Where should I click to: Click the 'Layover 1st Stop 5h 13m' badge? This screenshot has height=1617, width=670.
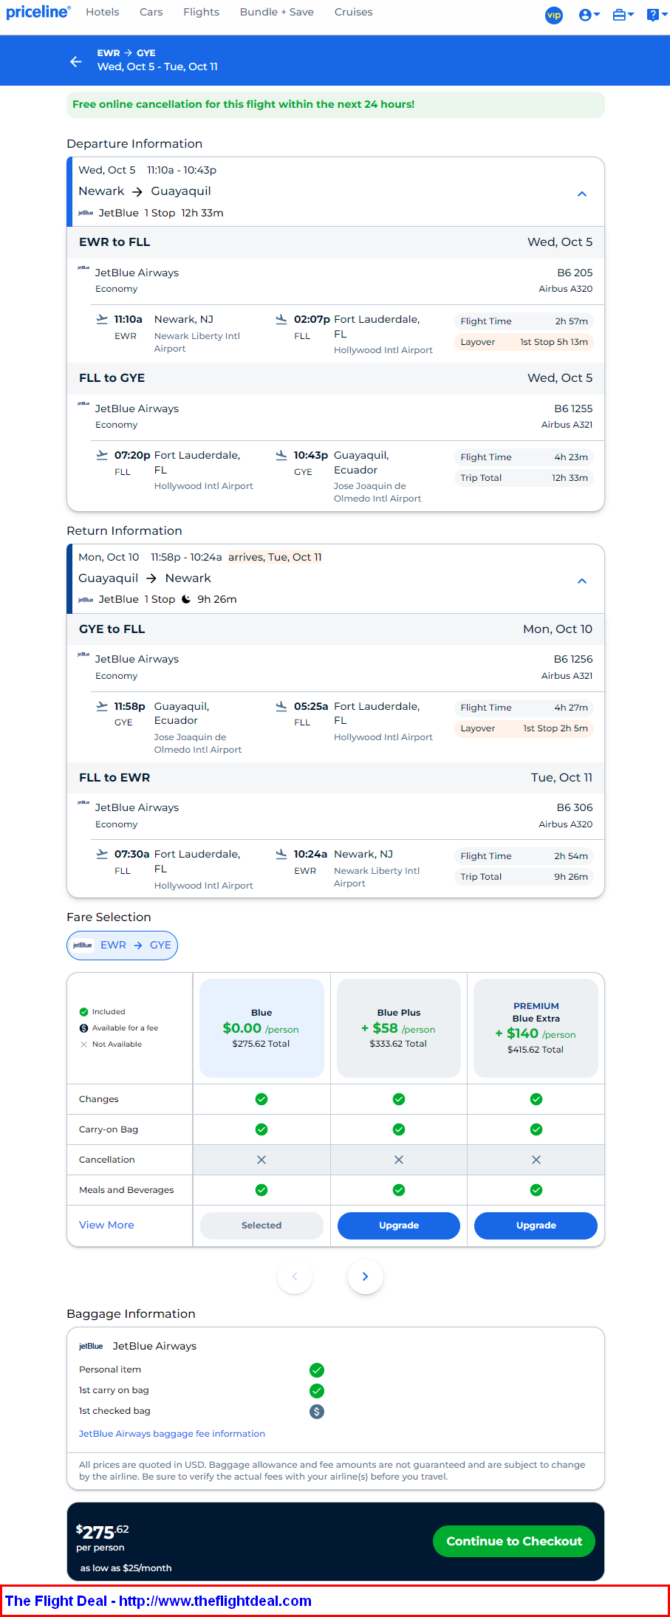[x=524, y=342]
